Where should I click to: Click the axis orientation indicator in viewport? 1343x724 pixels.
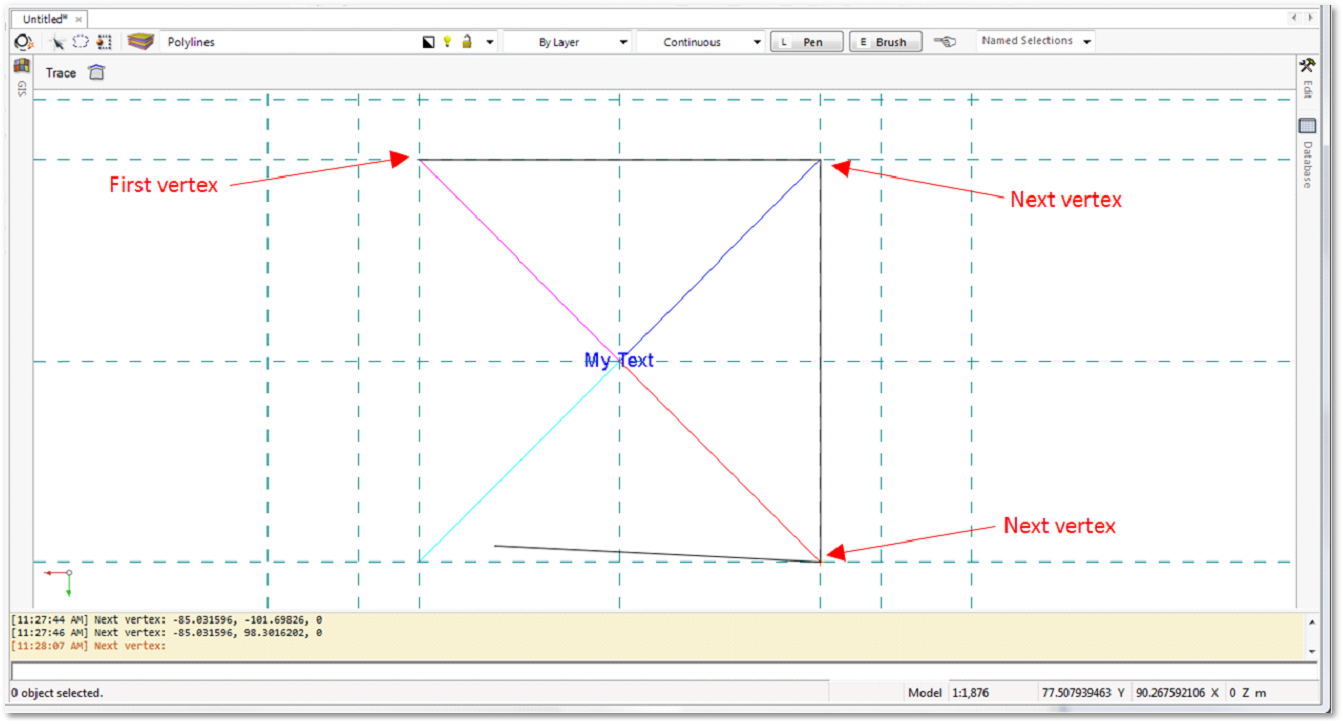[59, 582]
